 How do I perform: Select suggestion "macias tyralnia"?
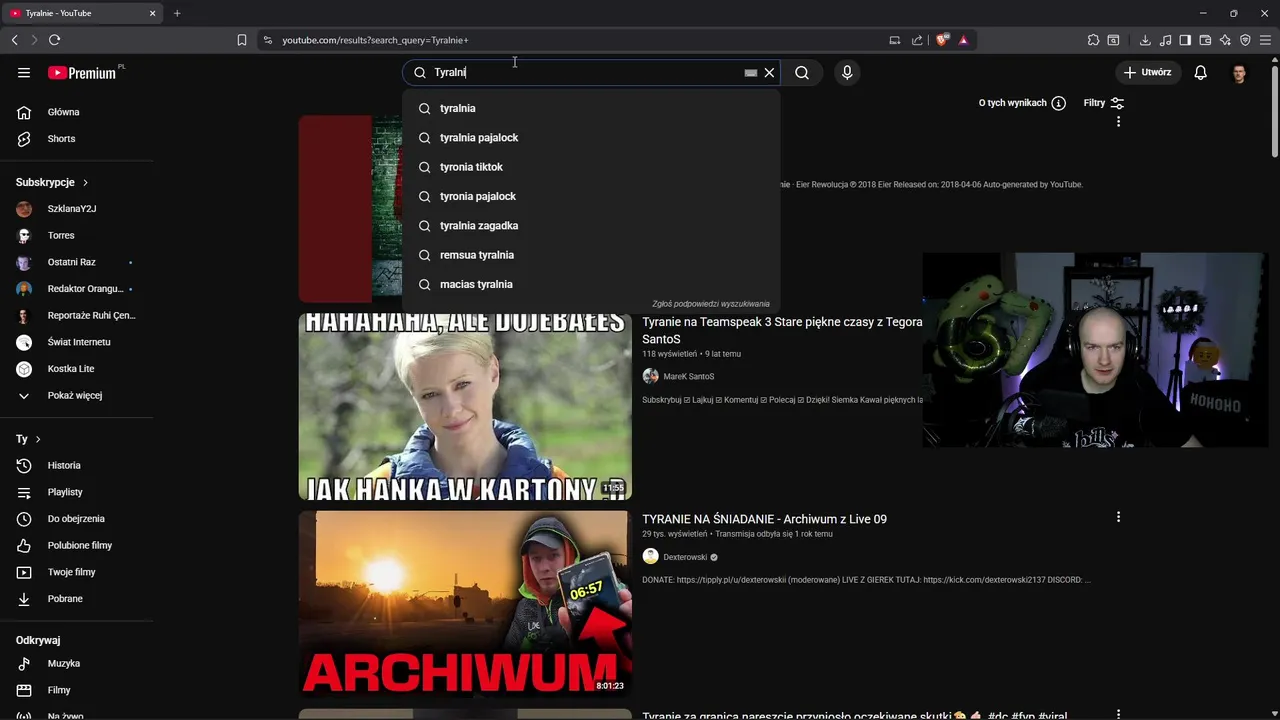click(591, 284)
